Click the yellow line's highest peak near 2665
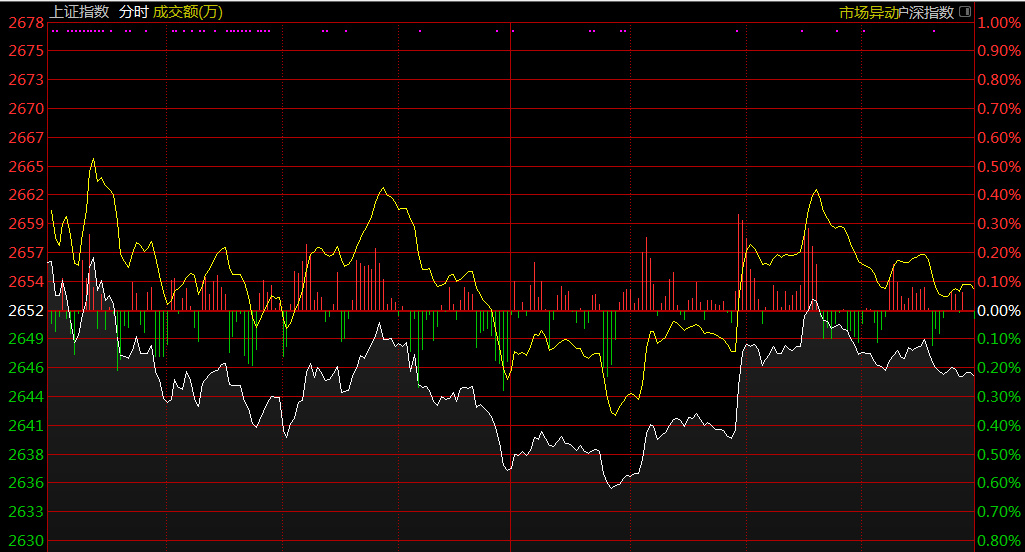This screenshot has height=552, width=1025. coord(93,158)
